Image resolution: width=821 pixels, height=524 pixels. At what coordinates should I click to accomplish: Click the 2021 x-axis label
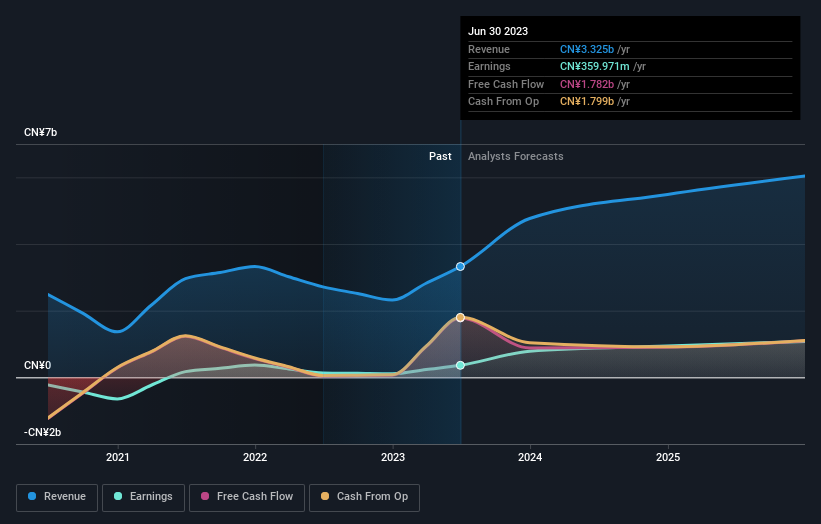click(x=118, y=457)
